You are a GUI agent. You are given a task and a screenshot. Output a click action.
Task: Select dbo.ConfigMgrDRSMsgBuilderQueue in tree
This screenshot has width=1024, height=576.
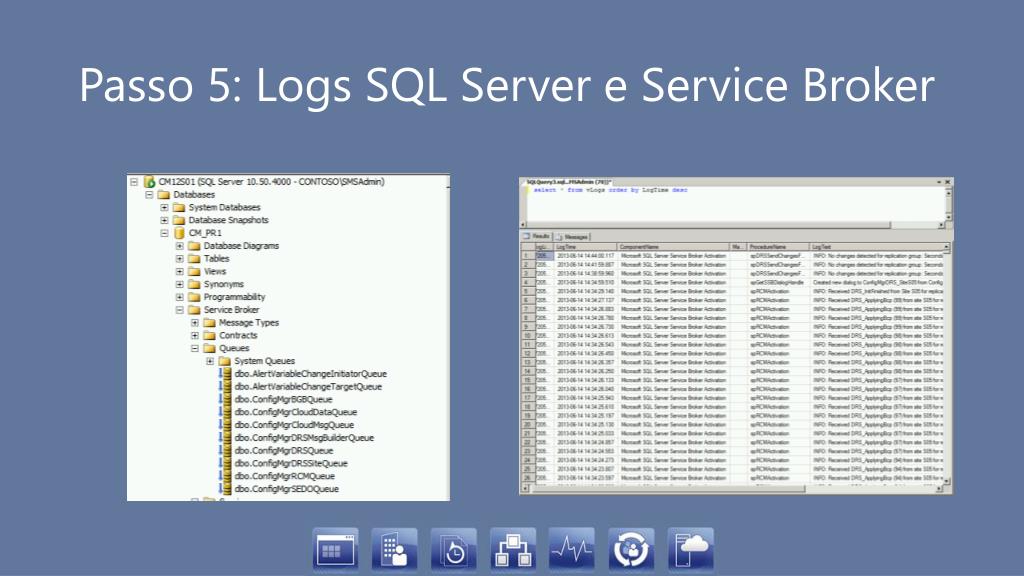point(304,438)
